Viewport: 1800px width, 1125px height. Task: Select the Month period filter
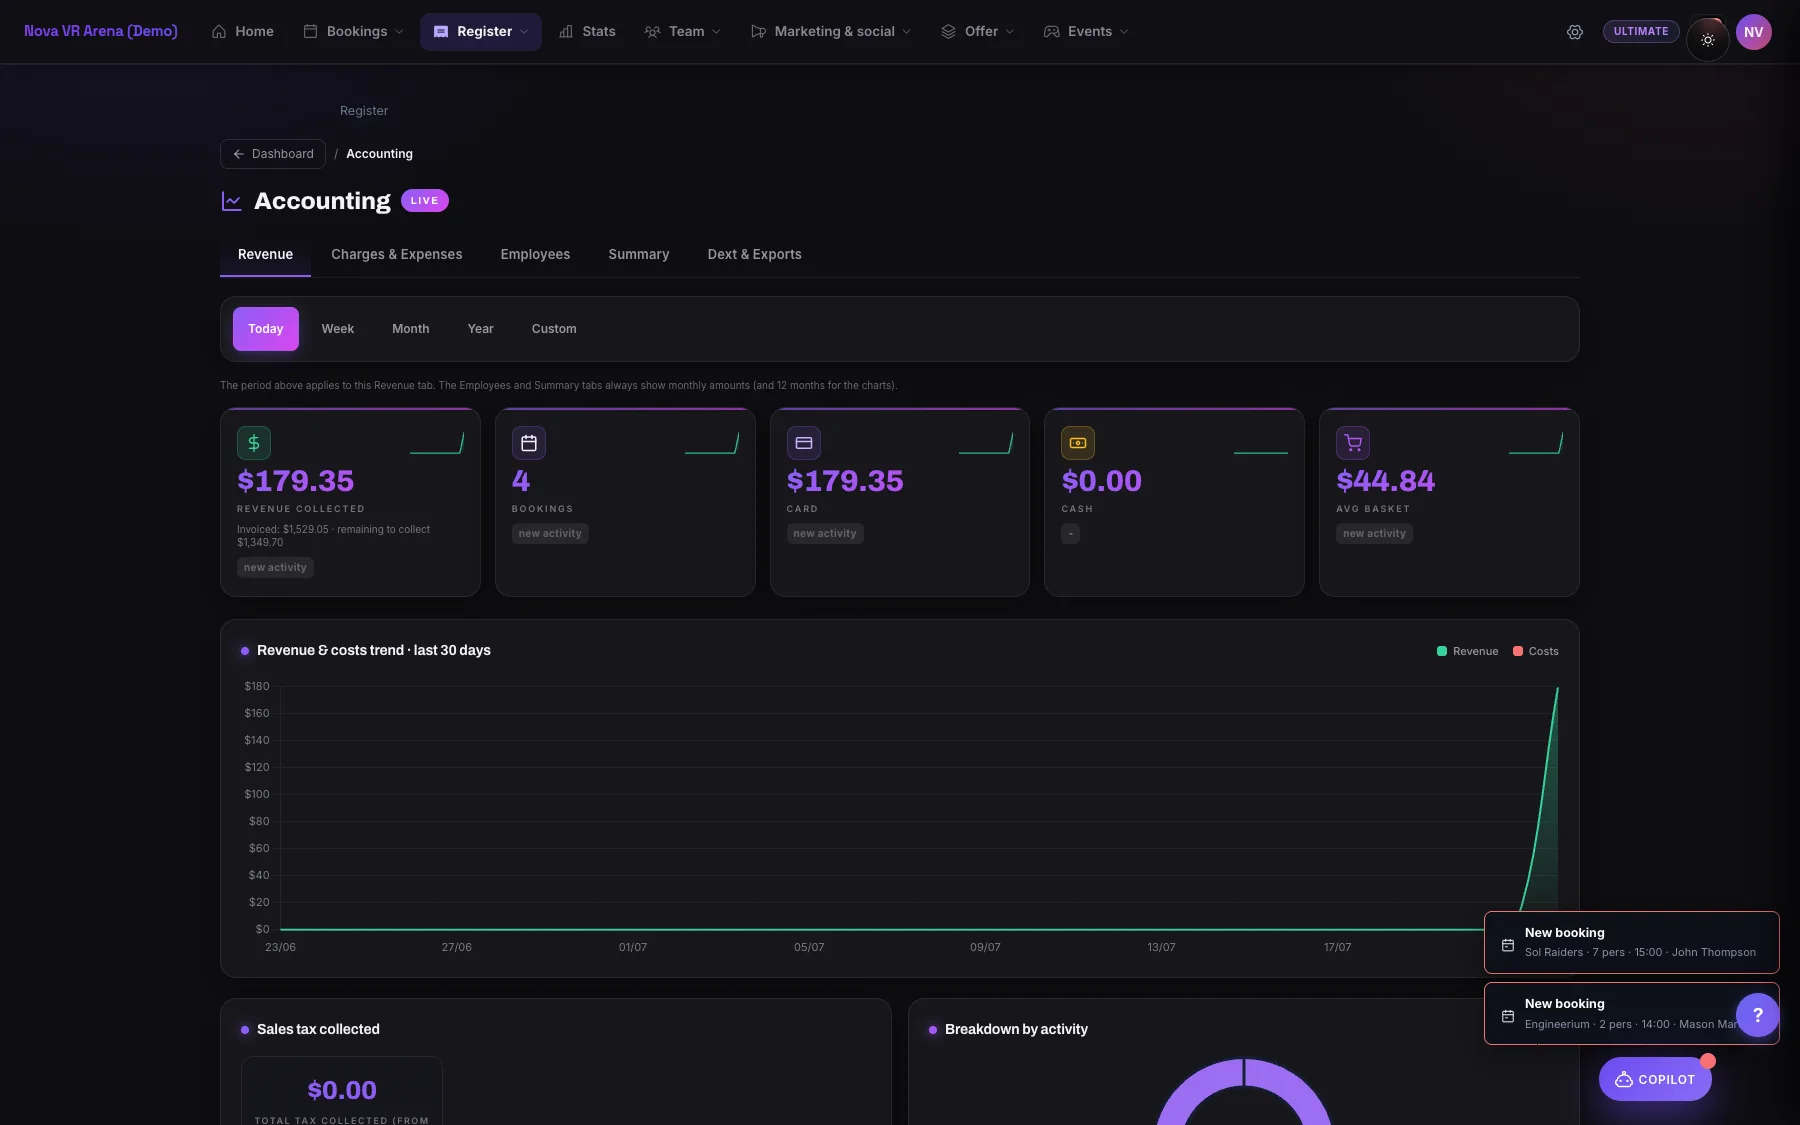(x=411, y=329)
